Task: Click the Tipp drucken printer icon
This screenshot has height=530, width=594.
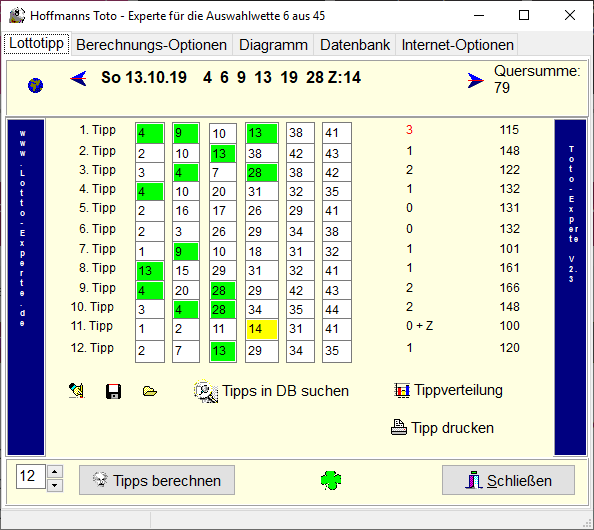Action: click(x=399, y=427)
